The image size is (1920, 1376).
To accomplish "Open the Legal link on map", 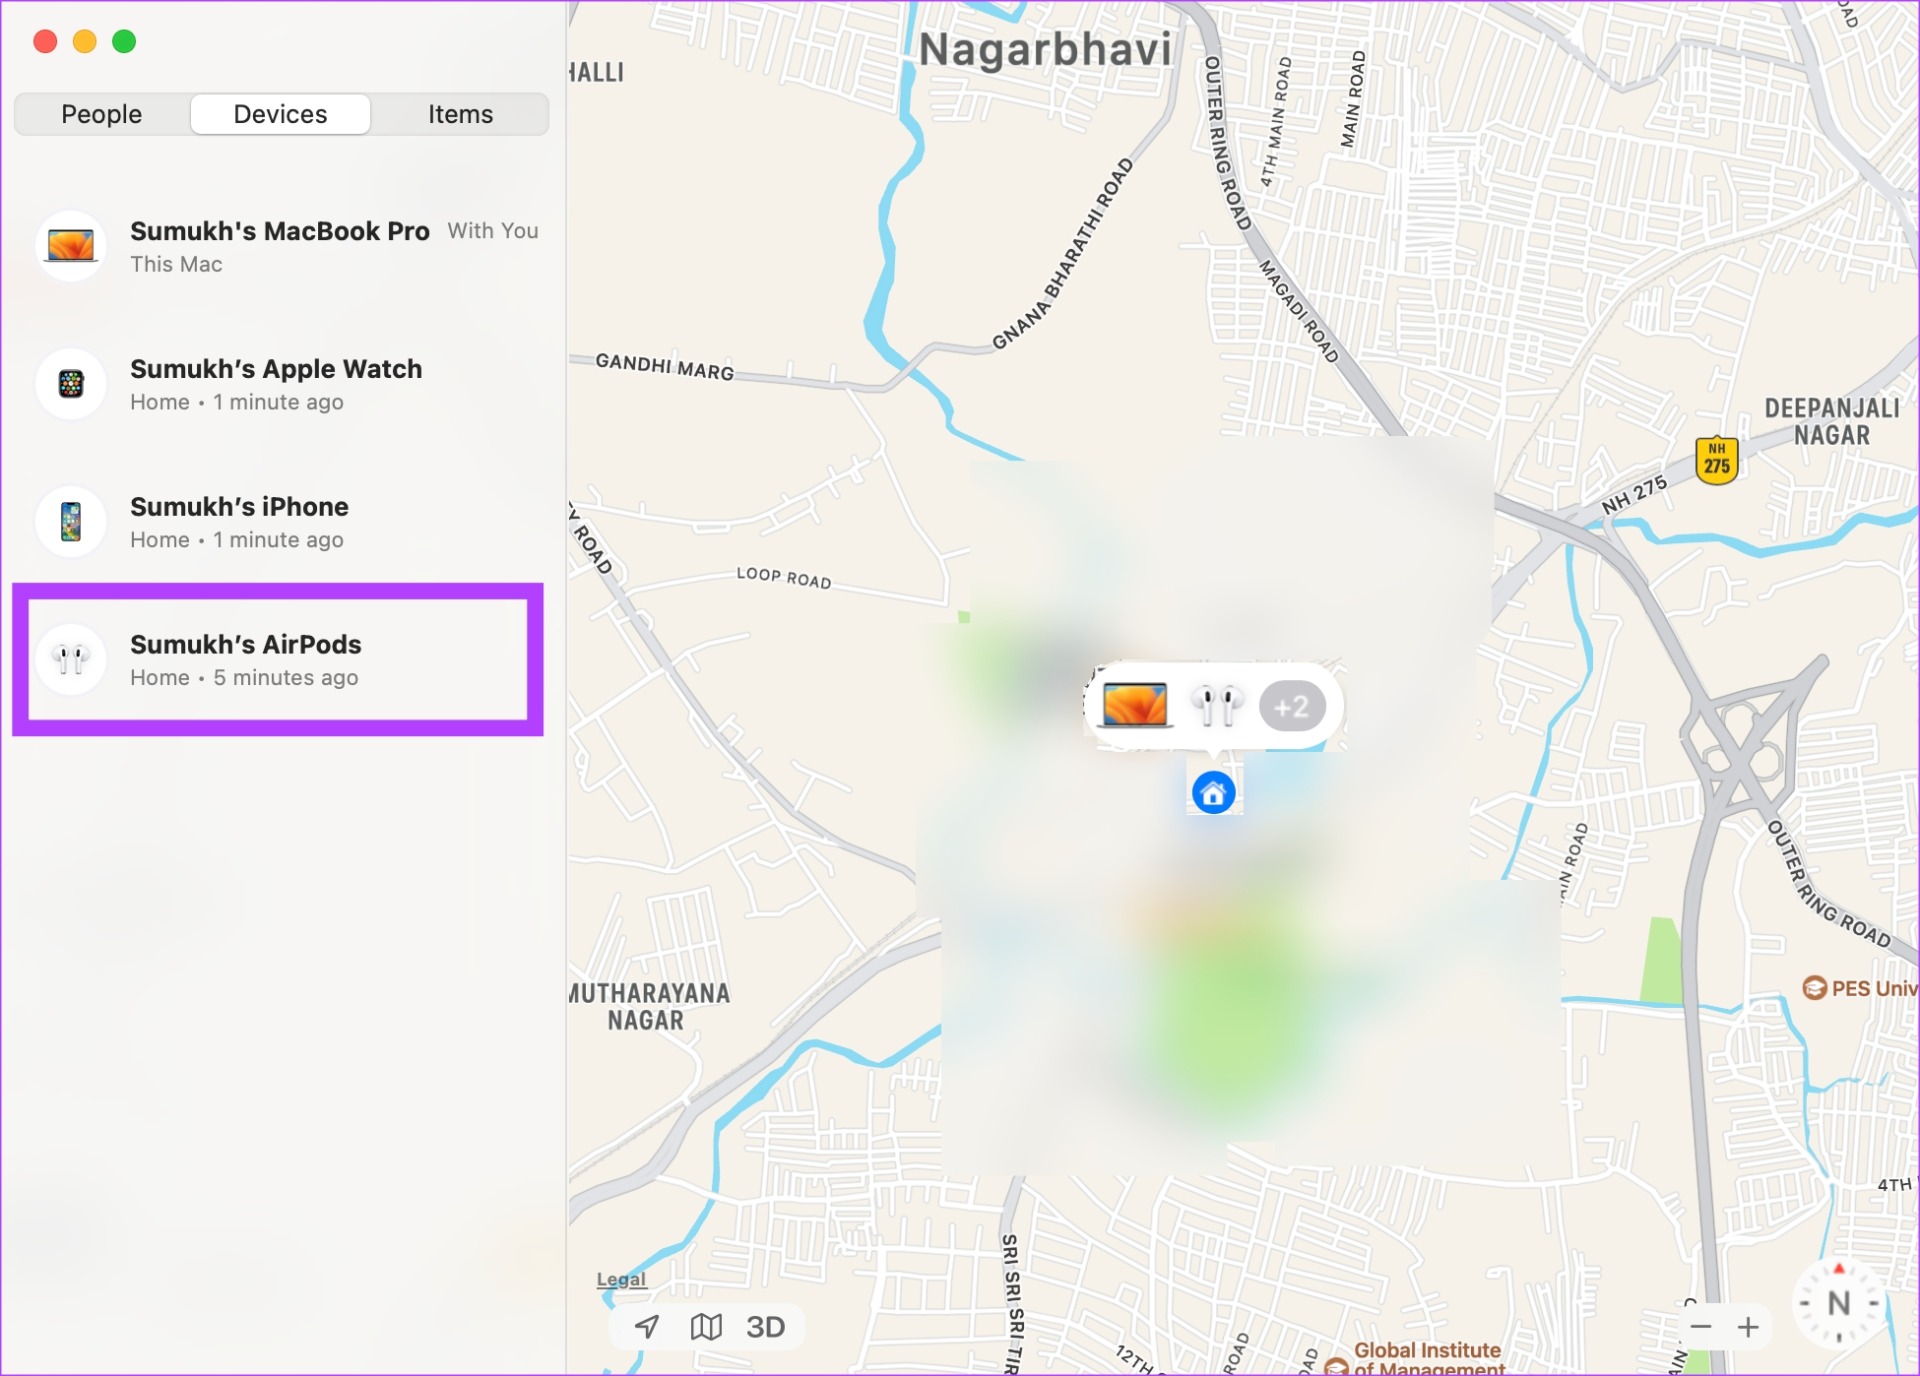I will 621,1279.
